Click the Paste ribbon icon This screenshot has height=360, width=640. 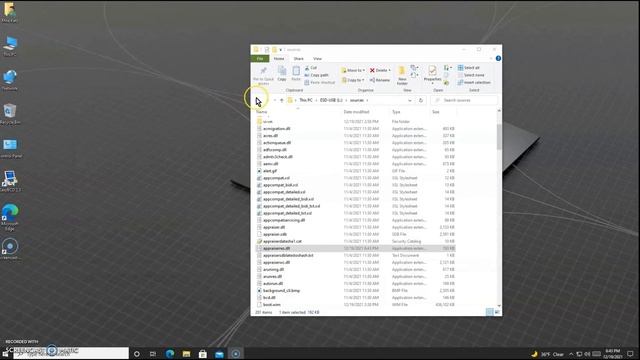click(x=296, y=74)
